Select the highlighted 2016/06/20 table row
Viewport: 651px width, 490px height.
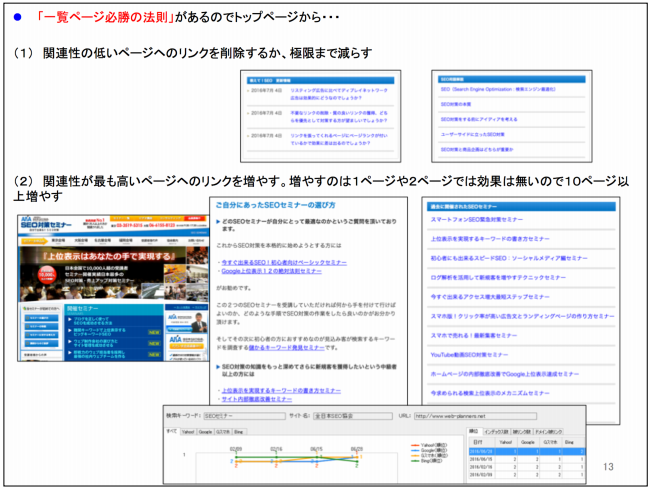coord(527,451)
